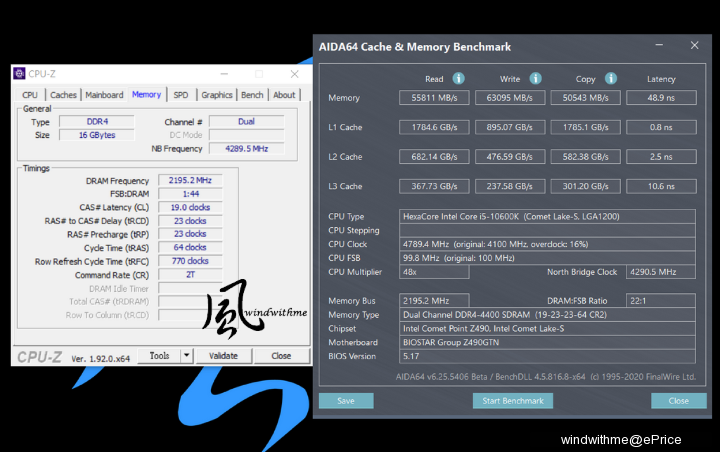Switch to the CPU tab in CPU-Z
720x452 pixels.
coord(30,95)
